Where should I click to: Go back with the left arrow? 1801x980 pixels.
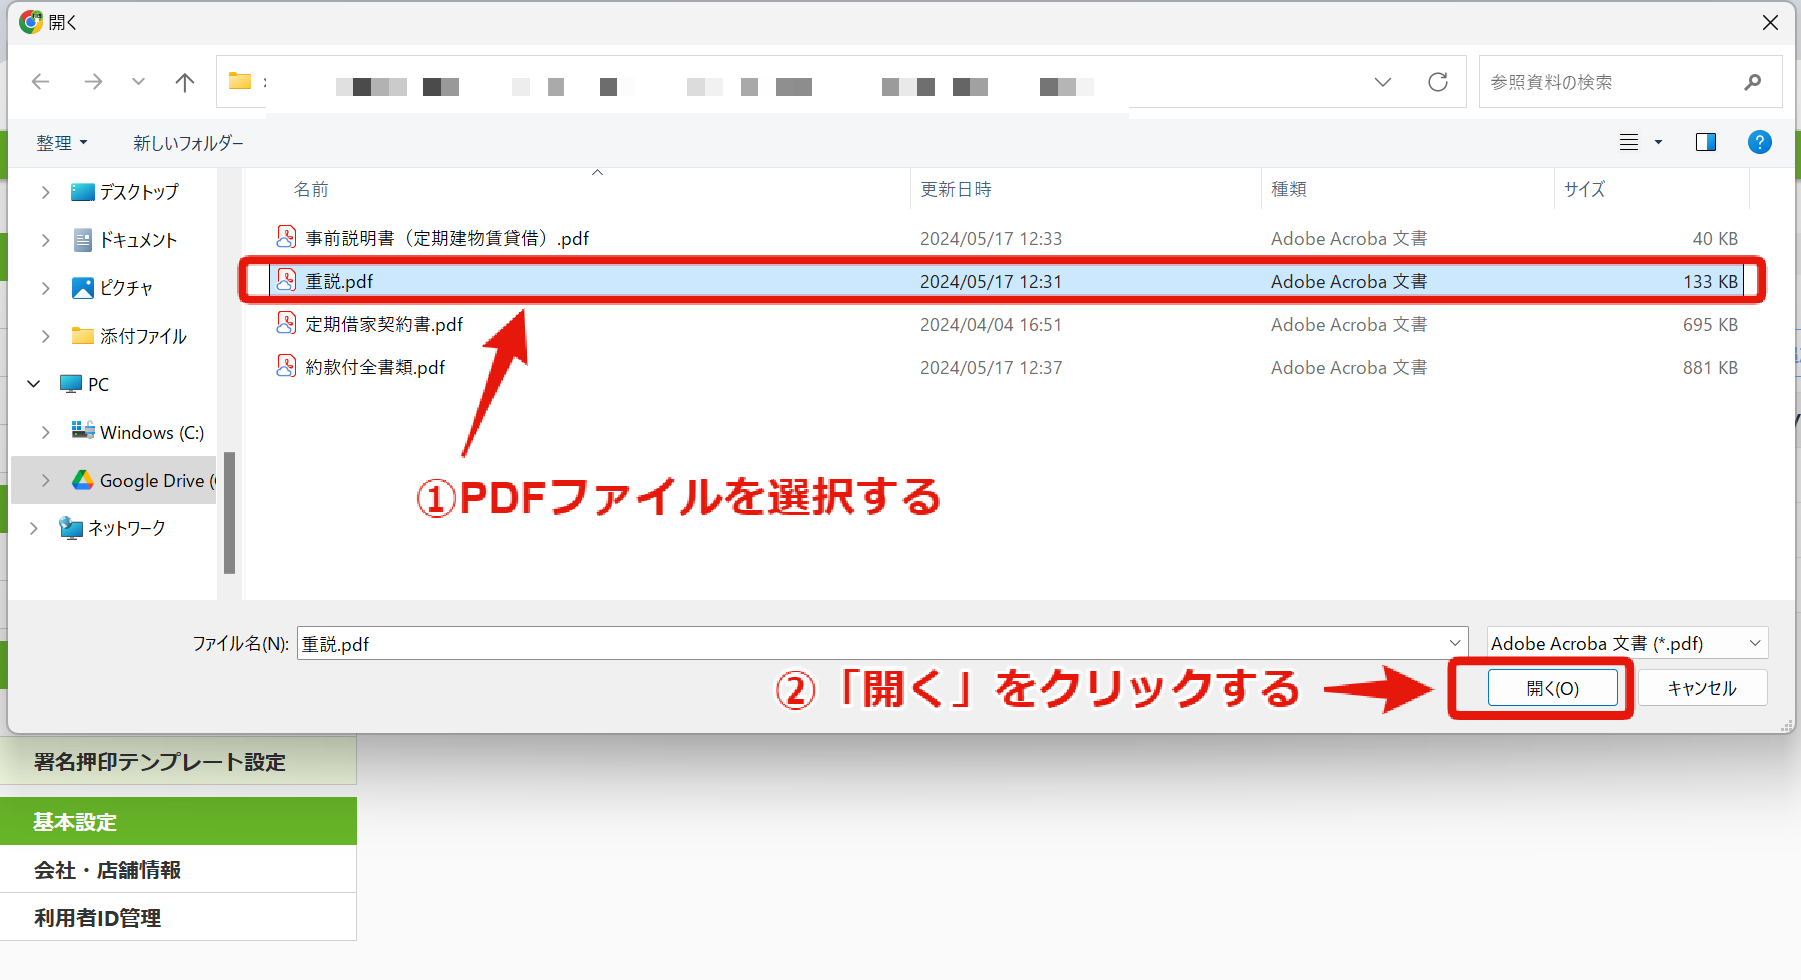(x=41, y=82)
